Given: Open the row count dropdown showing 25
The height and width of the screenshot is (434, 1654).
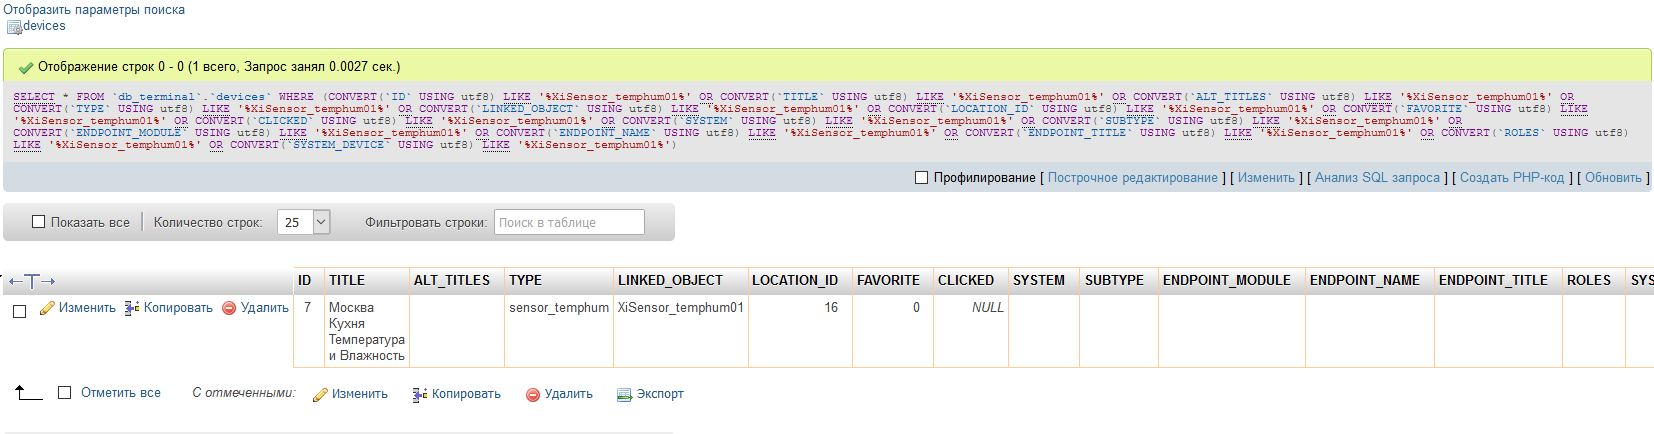Looking at the screenshot, I should coord(303,222).
